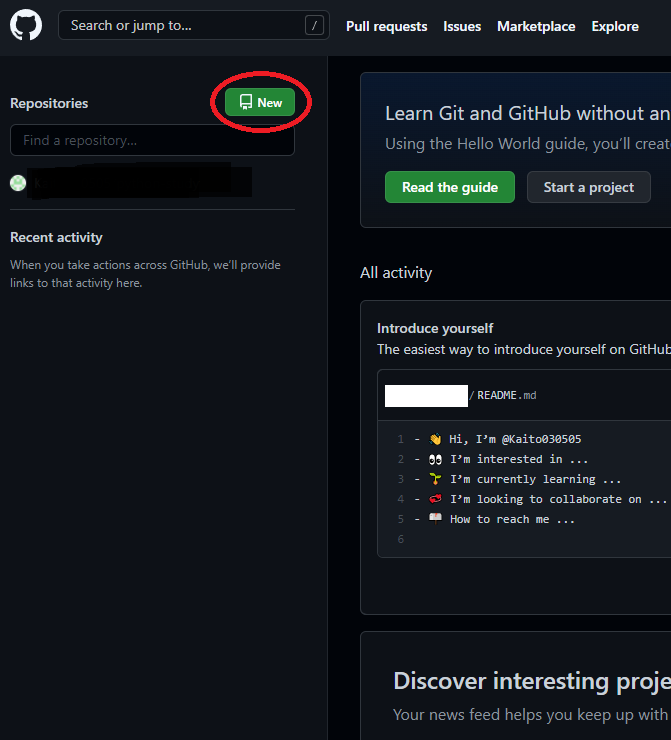Click line 'I'm currently learning ...'
Viewport: 671px width, 740px height.
[536, 479]
